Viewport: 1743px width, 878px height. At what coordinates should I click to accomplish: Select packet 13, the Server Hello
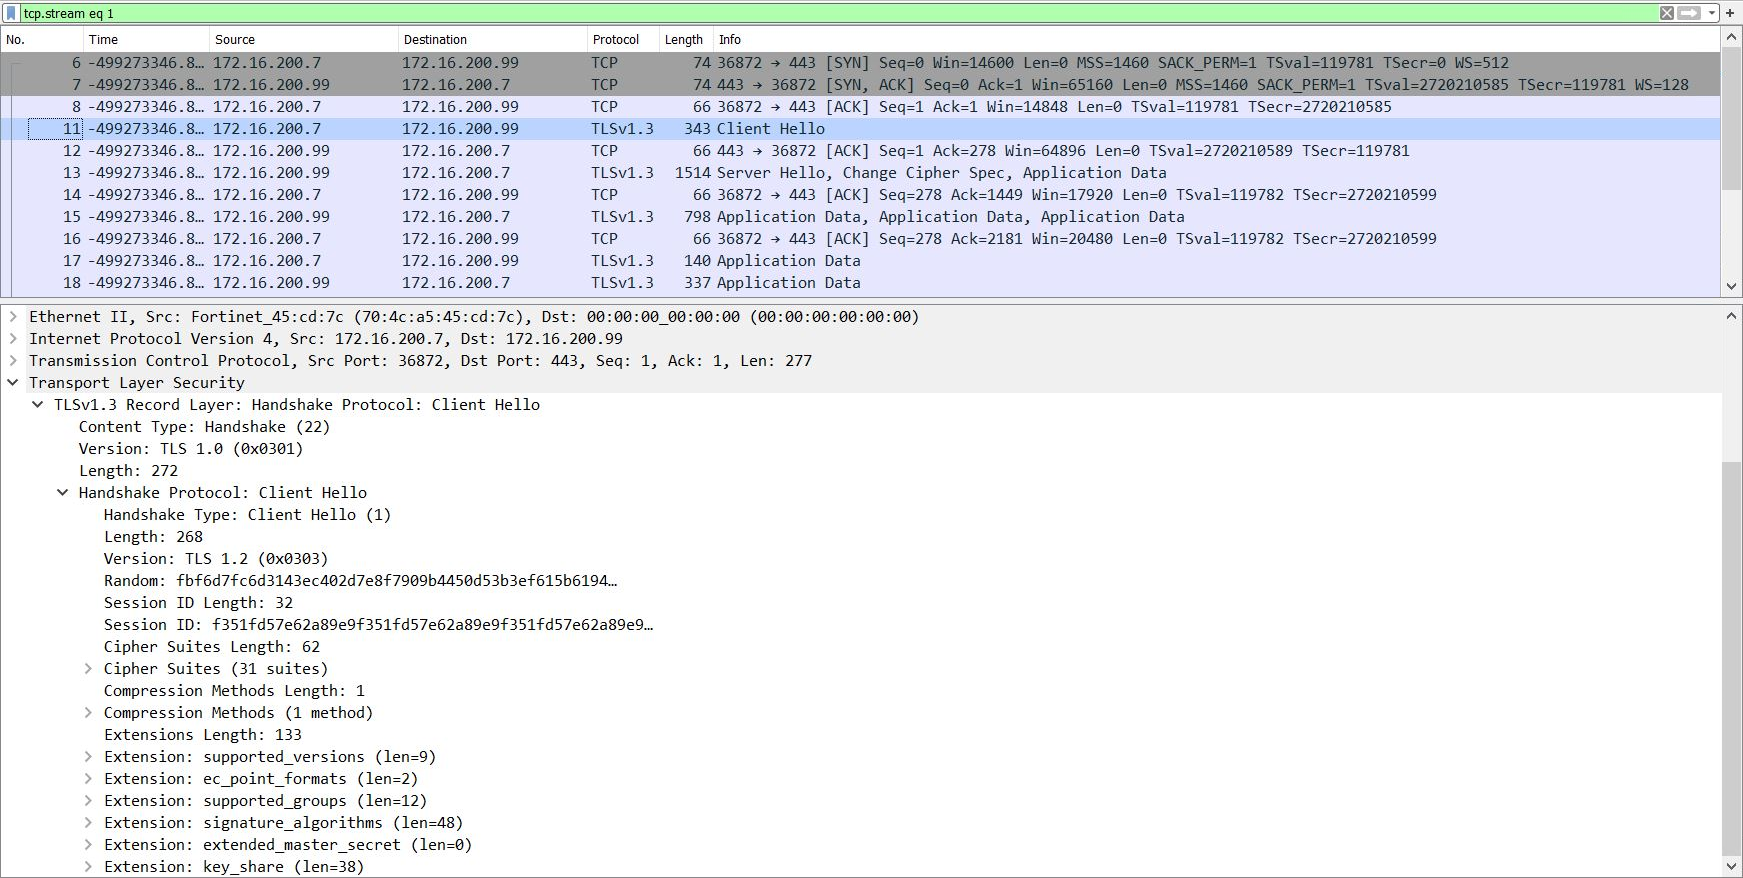(860, 173)
